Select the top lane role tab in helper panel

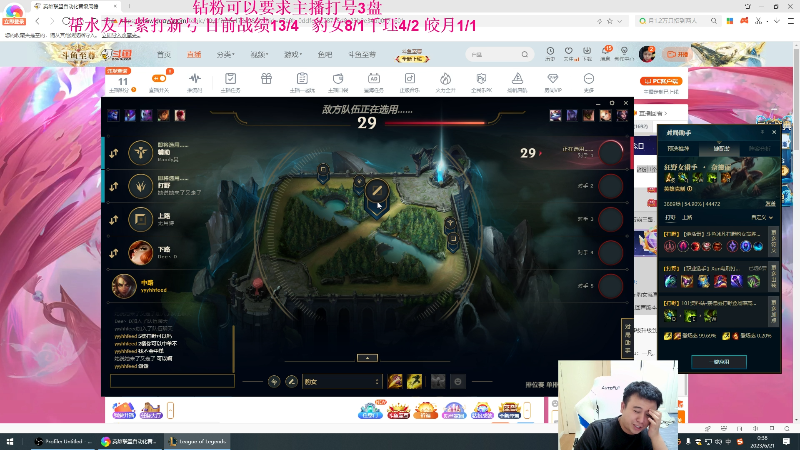coord(687,218)
